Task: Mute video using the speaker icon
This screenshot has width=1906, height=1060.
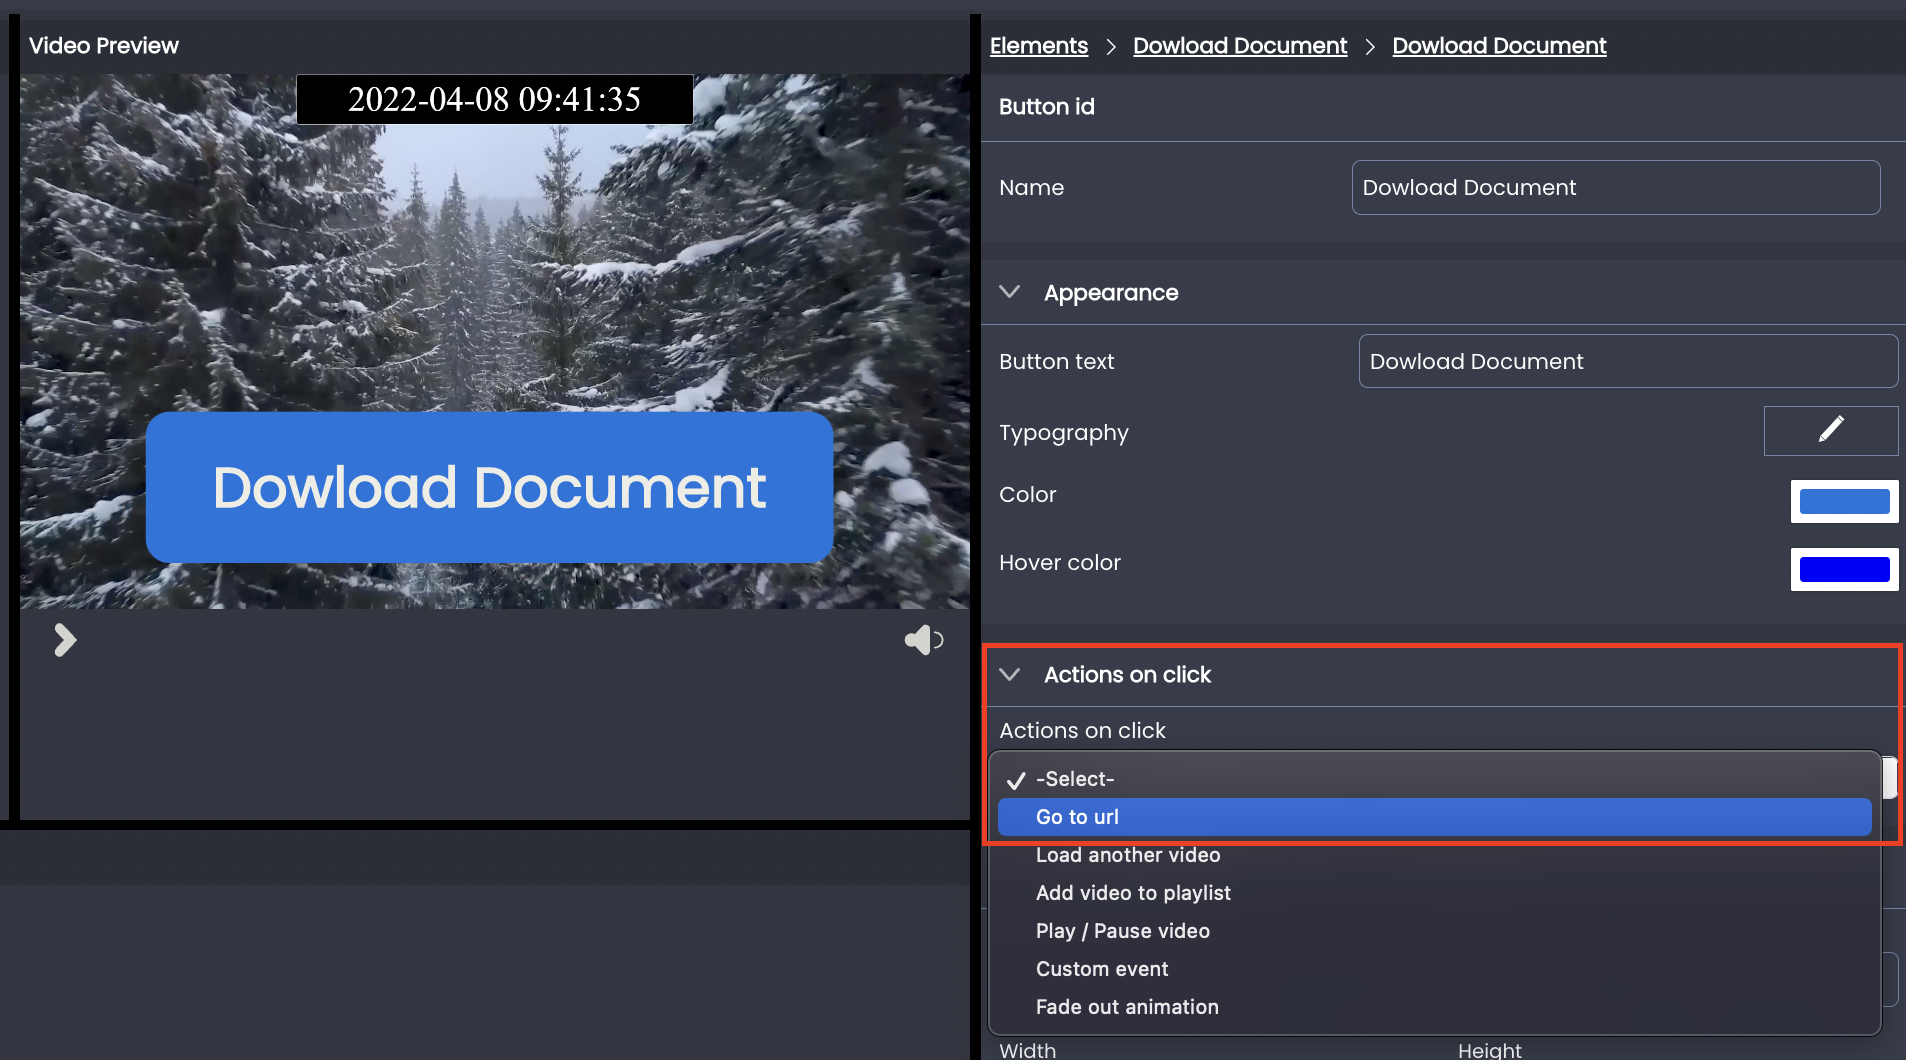Action: tap(923, 640)
